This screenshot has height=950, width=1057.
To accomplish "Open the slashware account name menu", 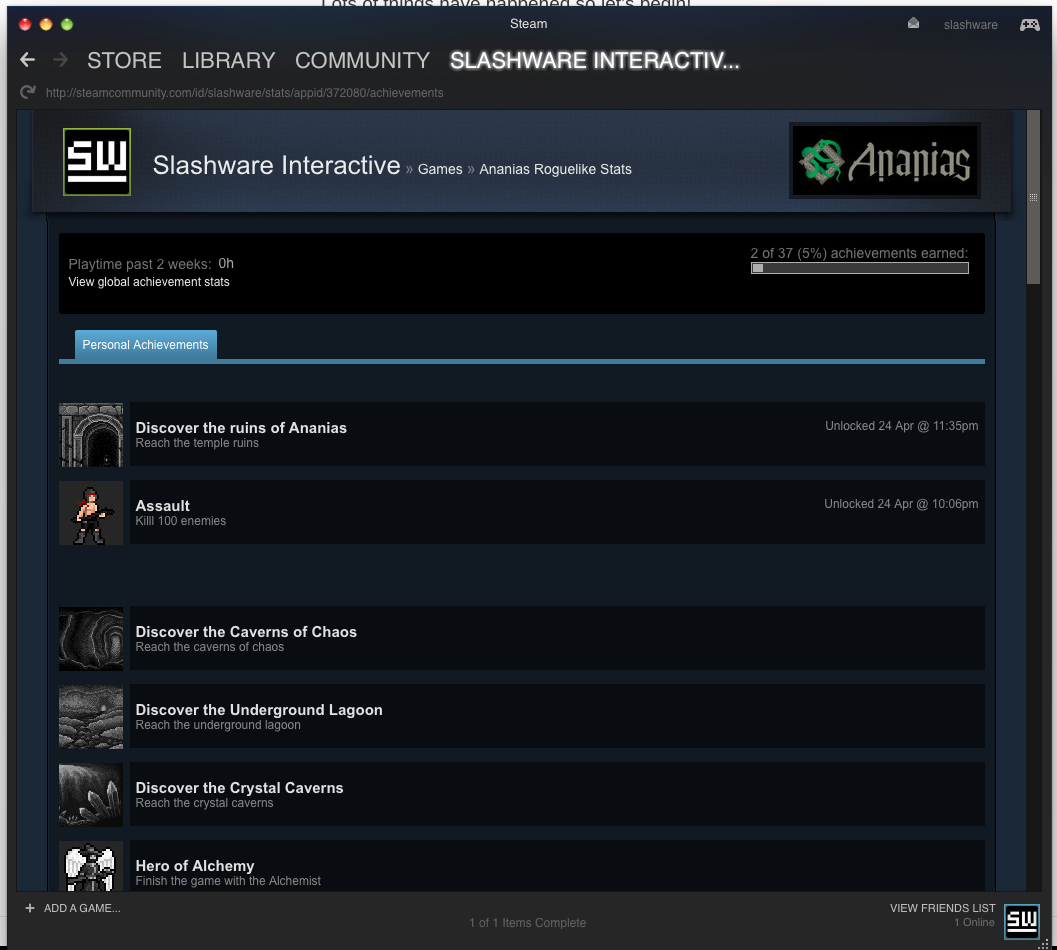I will coord(970,25).
